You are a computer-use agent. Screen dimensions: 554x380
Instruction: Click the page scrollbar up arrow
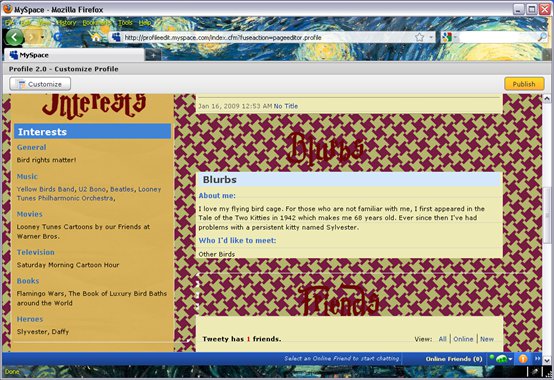(547, 98)
